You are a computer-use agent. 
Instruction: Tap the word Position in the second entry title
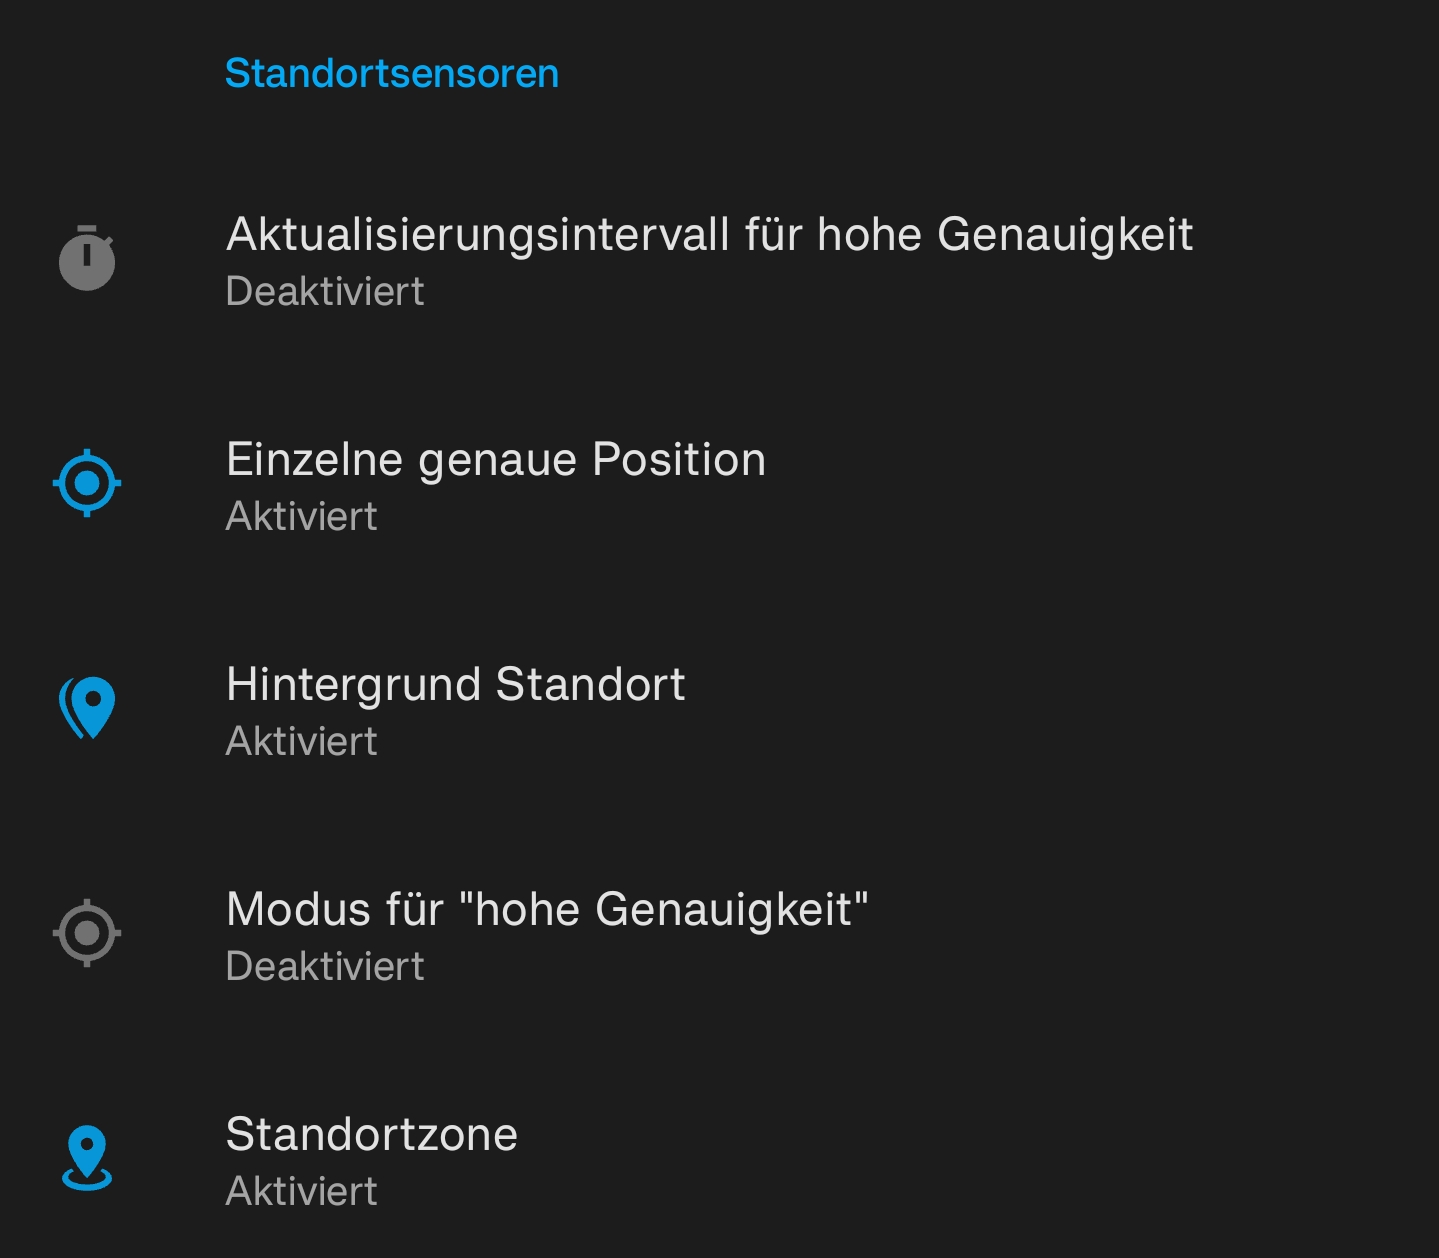click(679, 460)
